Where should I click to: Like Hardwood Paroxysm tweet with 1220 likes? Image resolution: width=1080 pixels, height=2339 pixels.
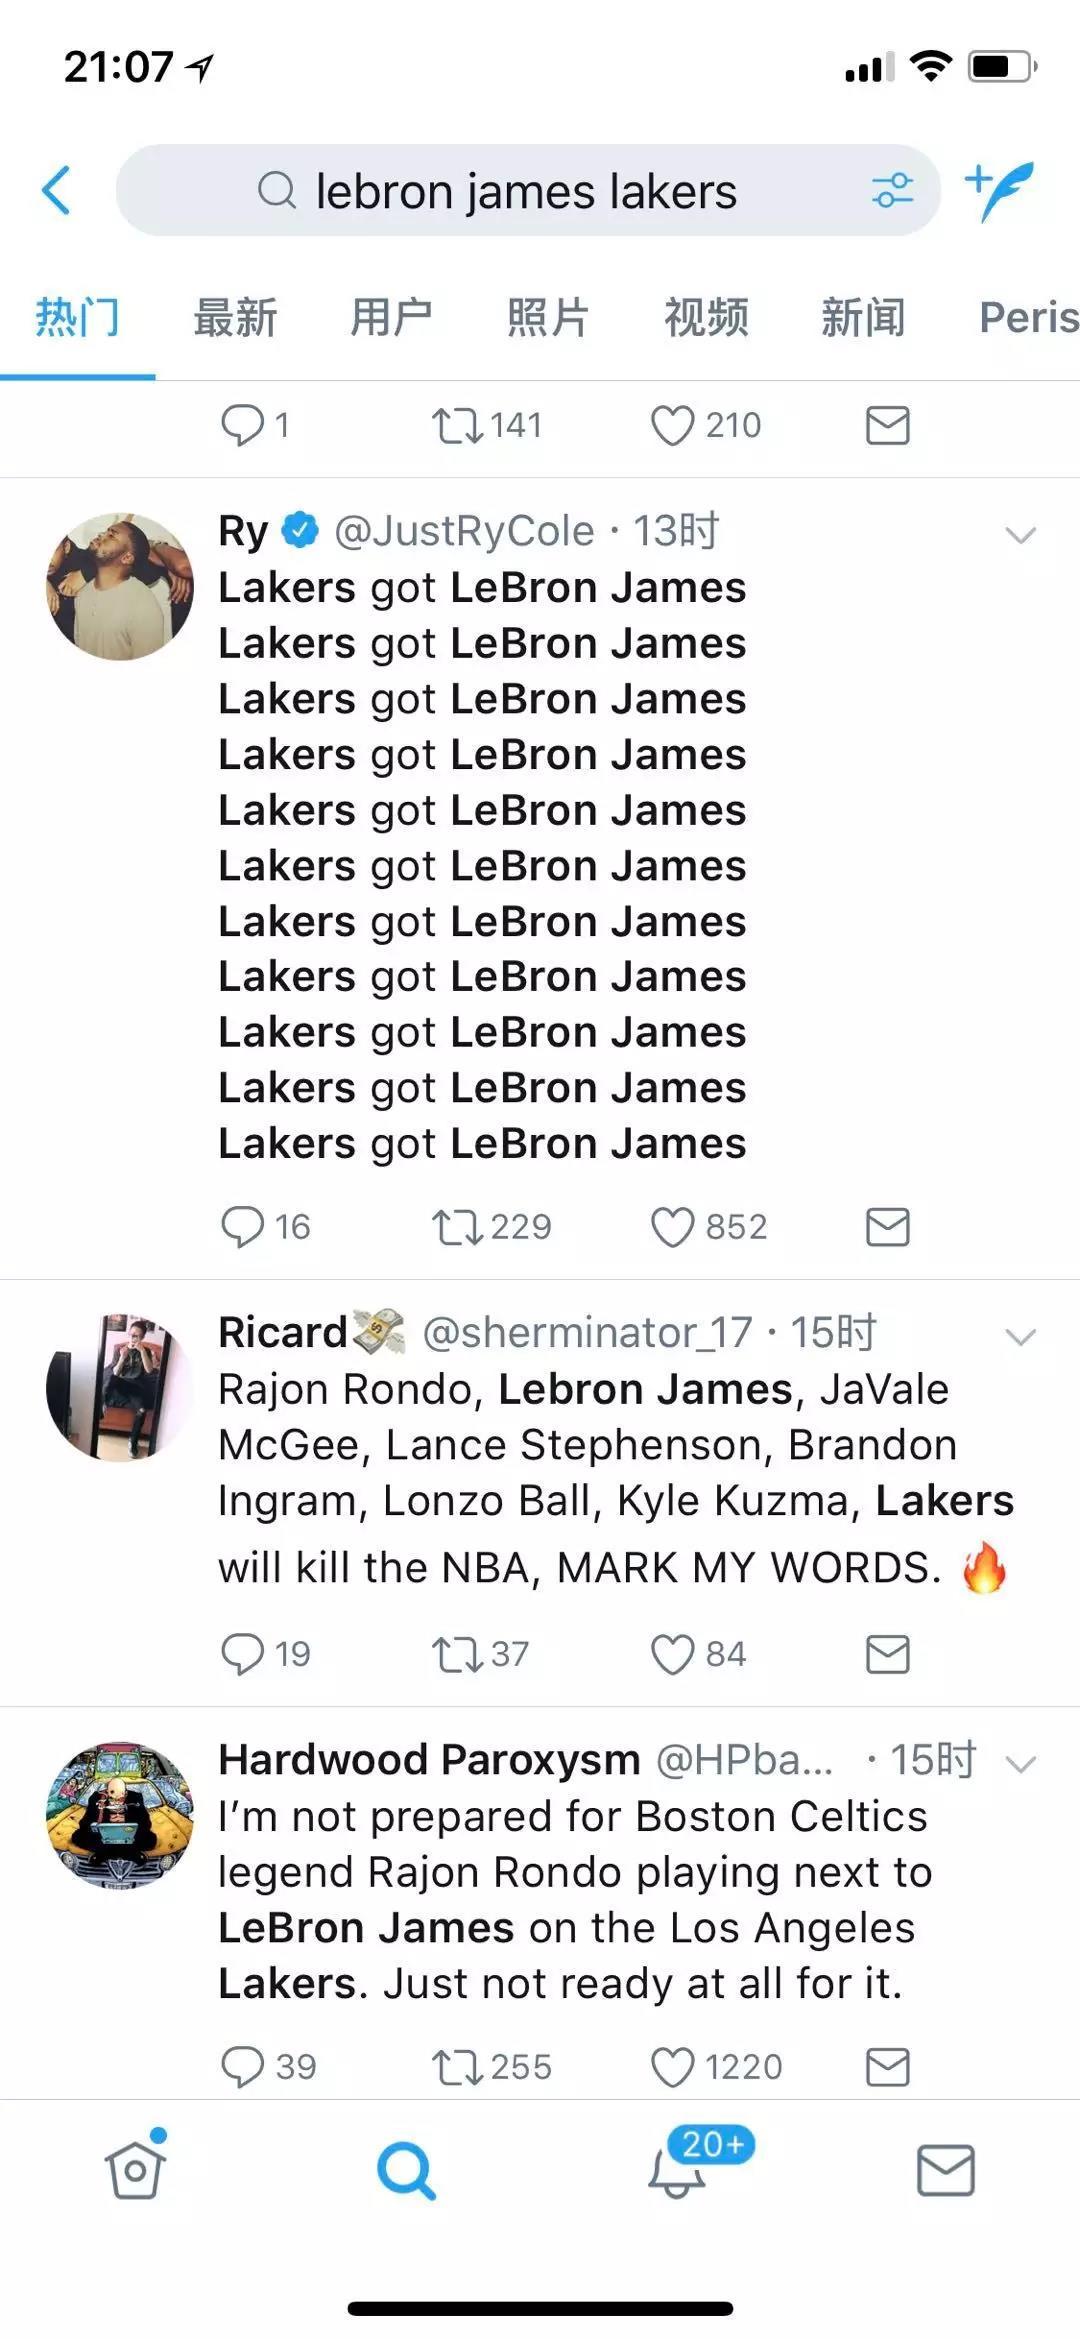click(672, 2066)
